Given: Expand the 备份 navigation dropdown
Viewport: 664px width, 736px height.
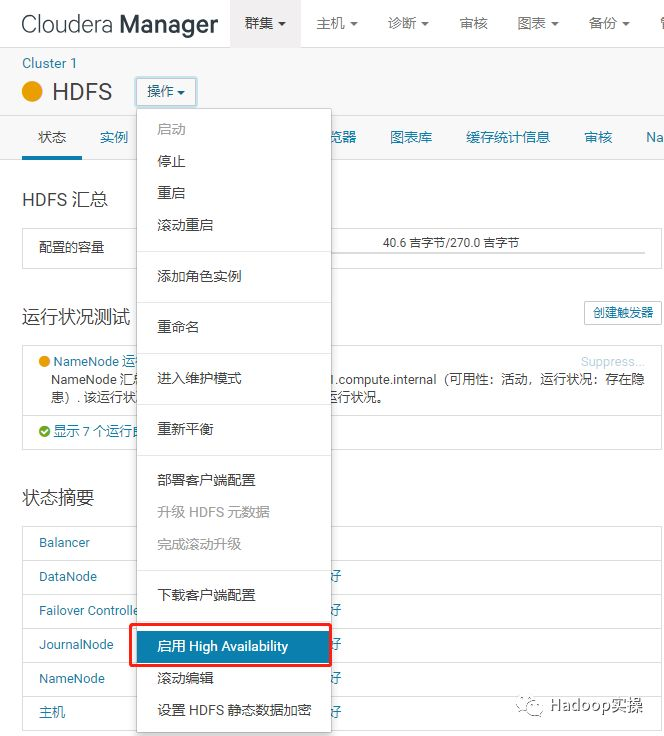Looking at the screenshot, I should [609, 23].
